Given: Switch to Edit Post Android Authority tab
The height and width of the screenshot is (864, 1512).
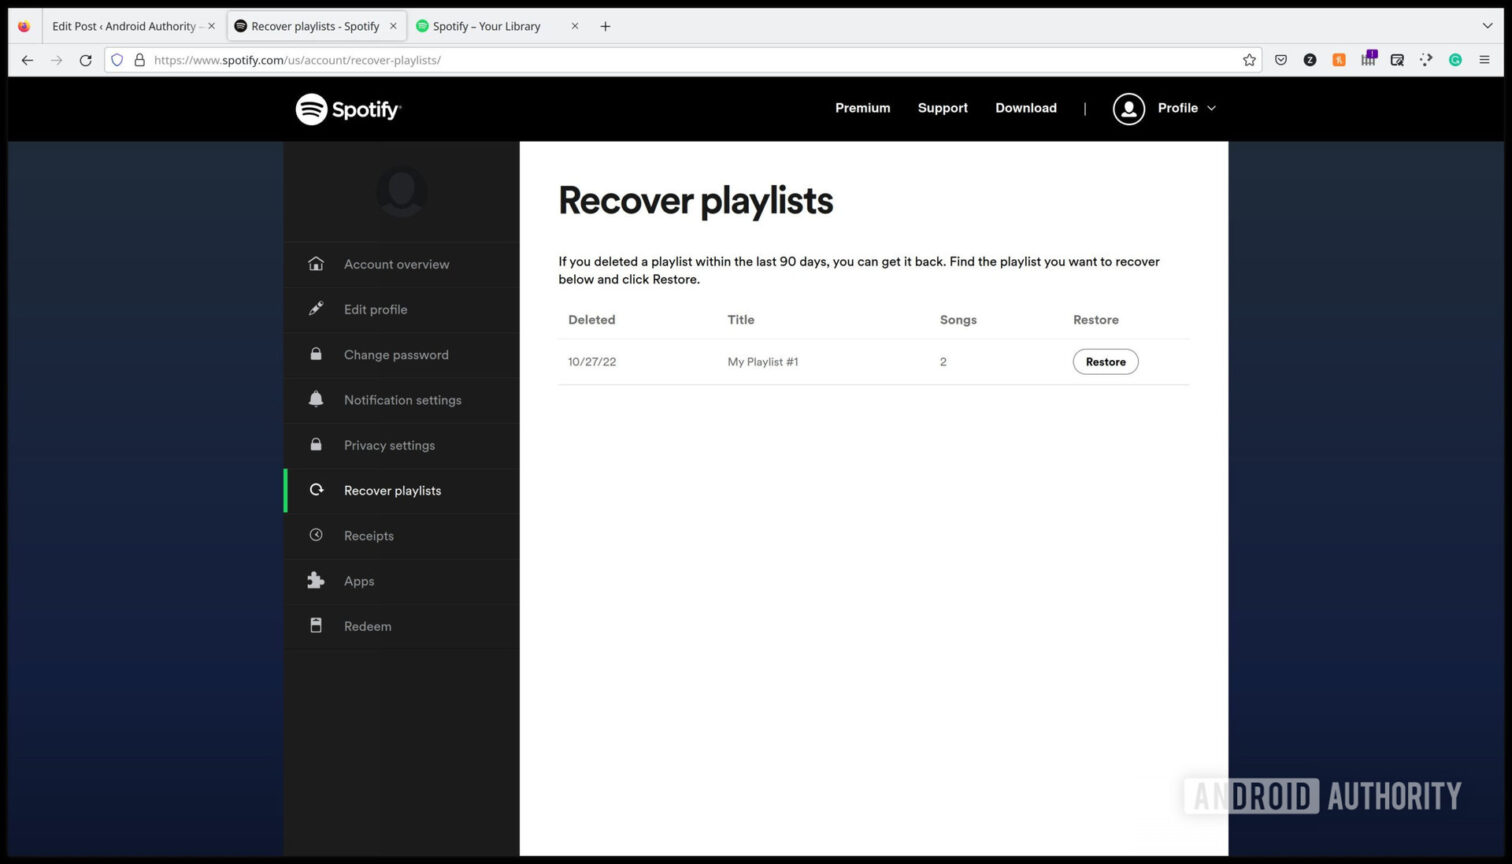Looking at the screenshot, I should tap(124, 26).
